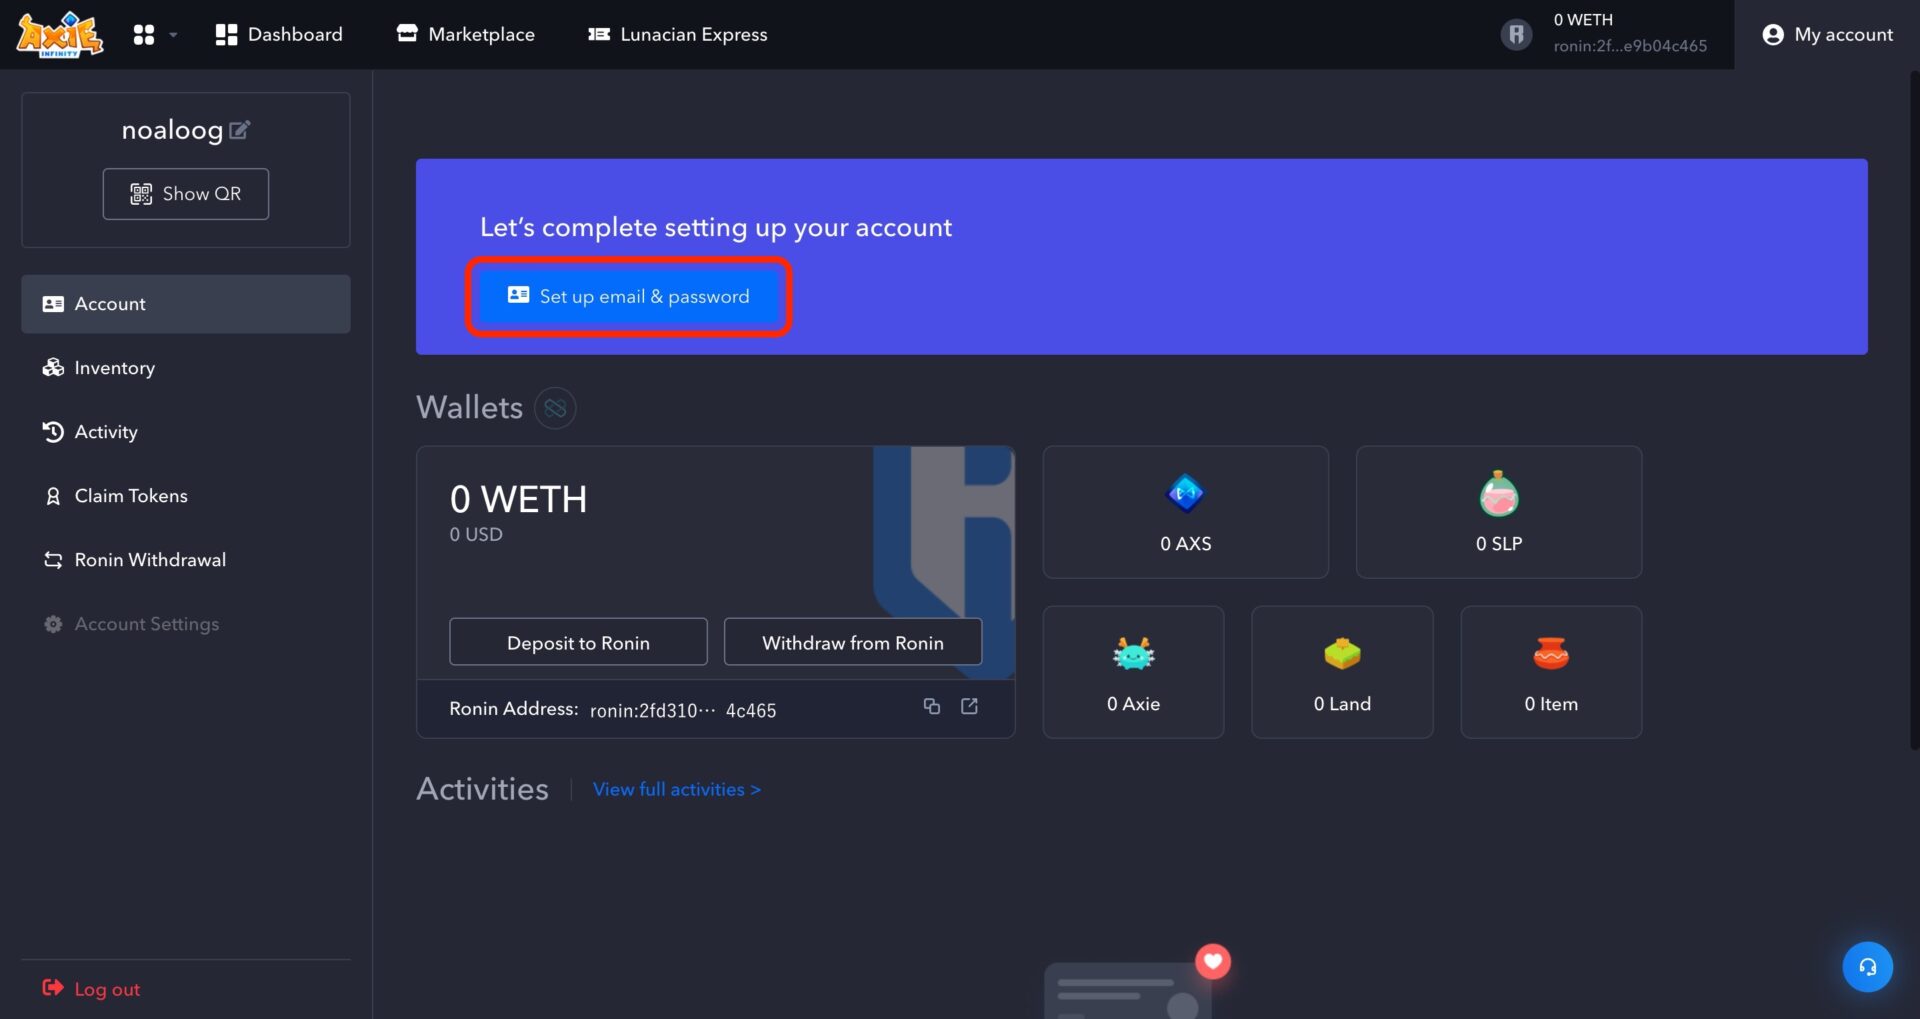Select the SLP potion card
This screenshot has width=1920, height=1019.
pyautogui.click(x=1498, y=512)
